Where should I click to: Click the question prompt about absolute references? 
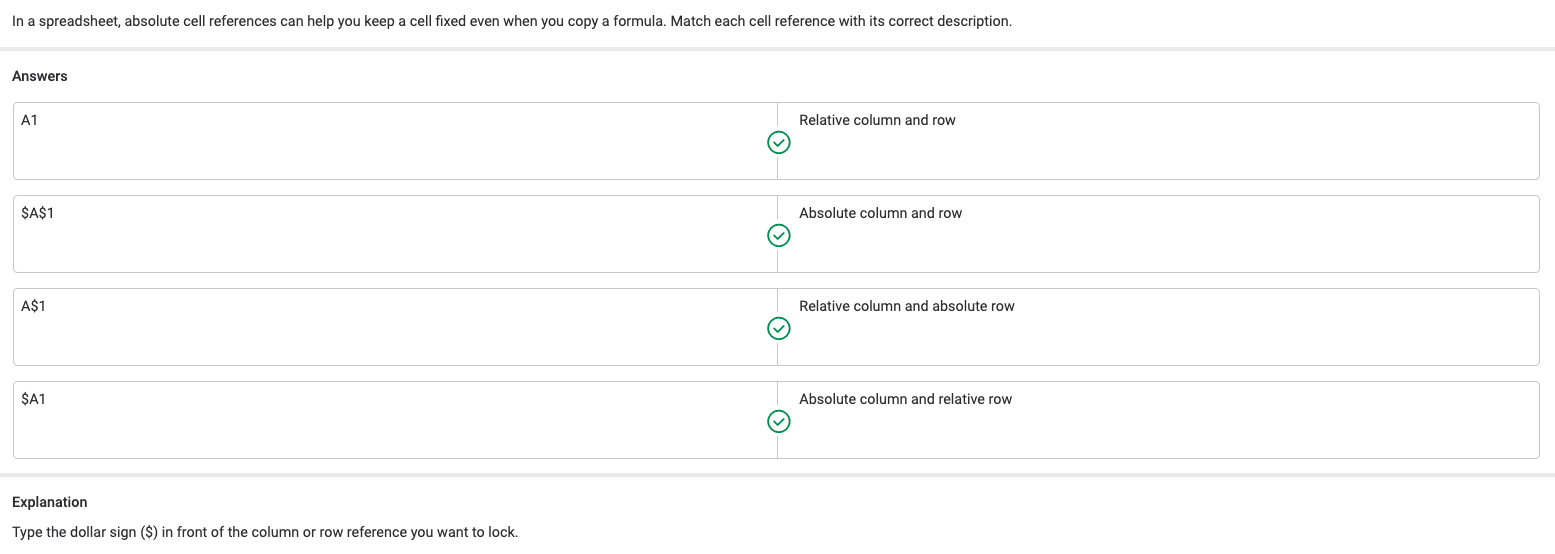coord(512,21)
